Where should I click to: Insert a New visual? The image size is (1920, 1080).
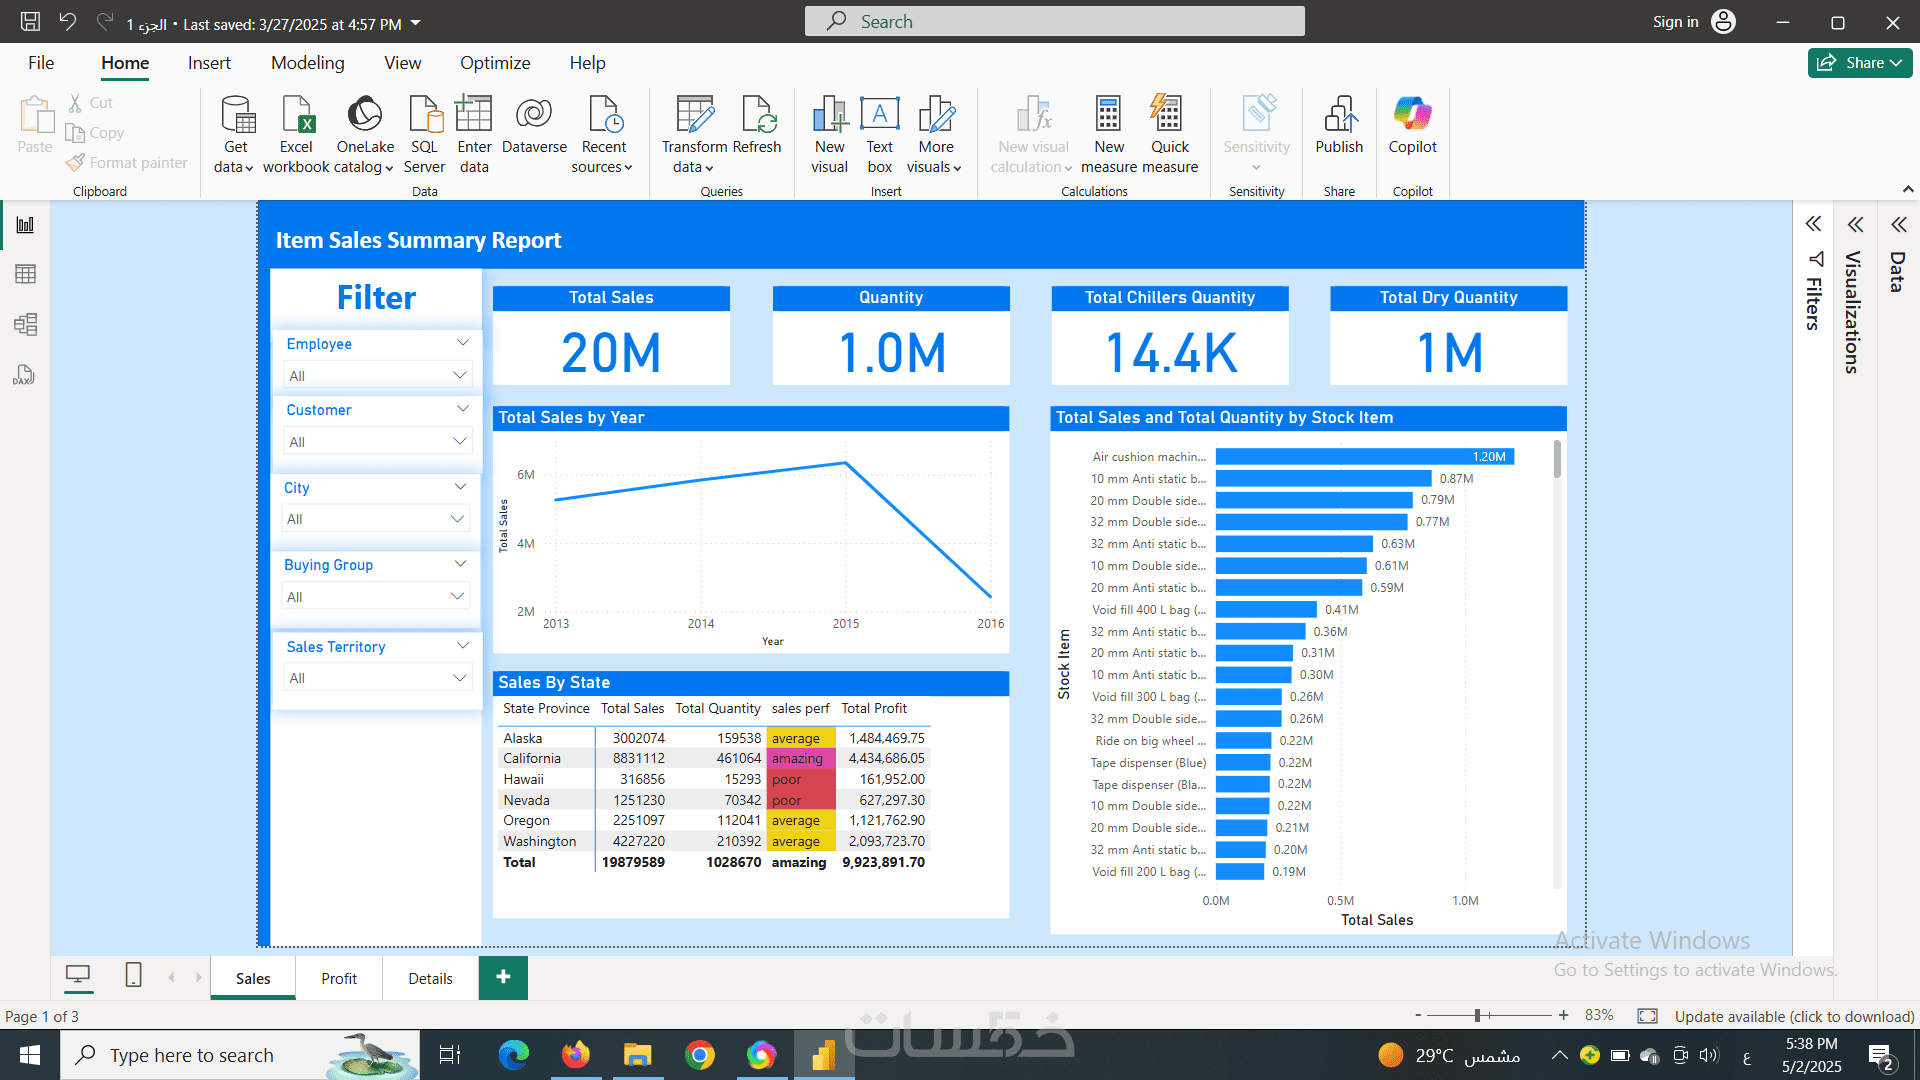pos(829,116)
